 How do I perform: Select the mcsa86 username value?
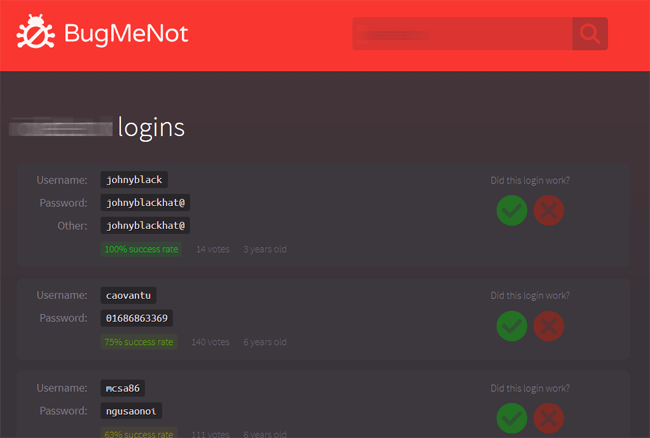click(x=123, y=388)
